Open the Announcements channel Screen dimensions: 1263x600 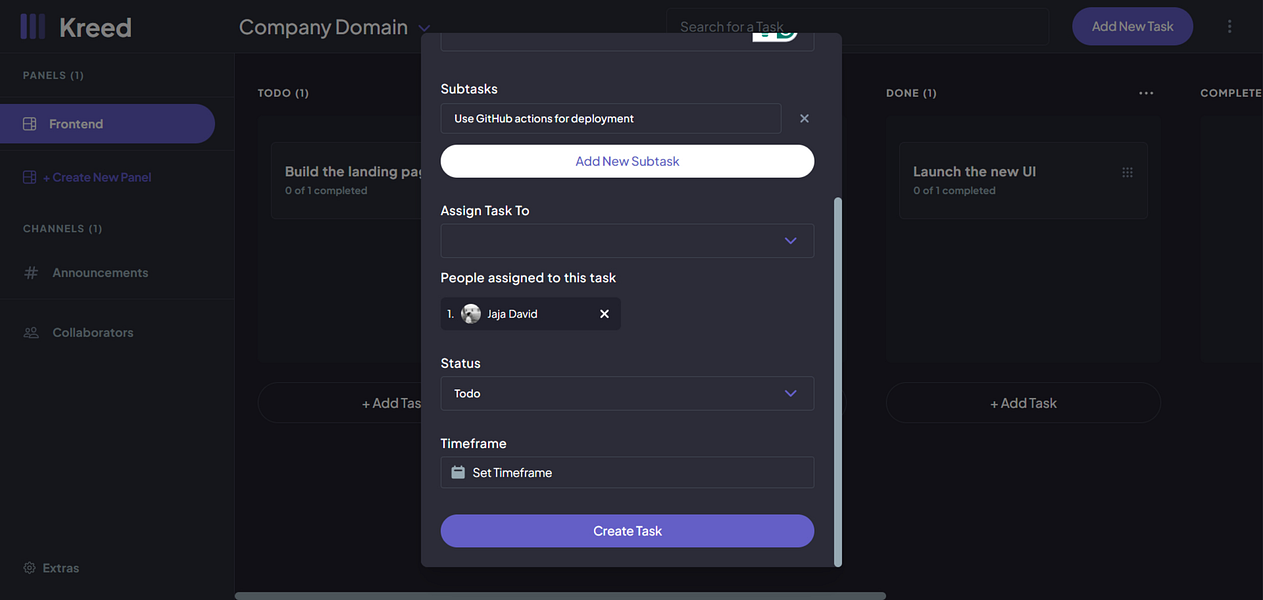point(100,272)
